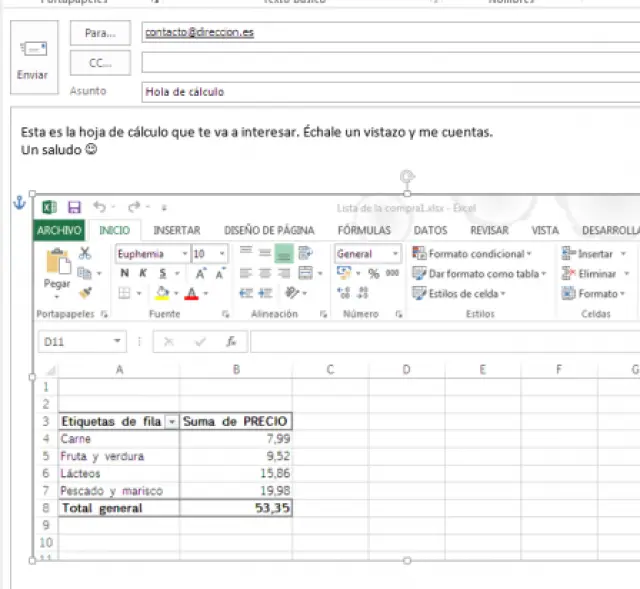Click the Cut scissors icon

pyautogui.click(x=85, y=254)
